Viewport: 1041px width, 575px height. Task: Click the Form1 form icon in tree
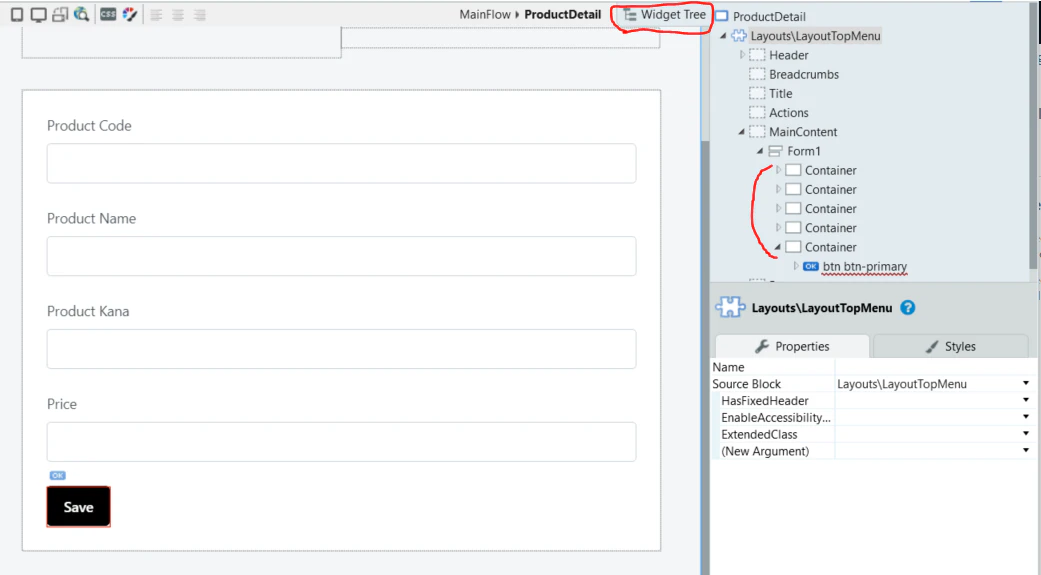(775, 151)
